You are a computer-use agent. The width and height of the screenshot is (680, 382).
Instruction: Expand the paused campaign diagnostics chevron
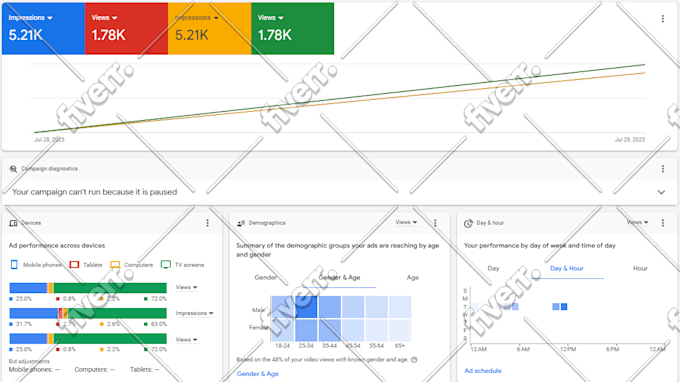pos(661,192)
